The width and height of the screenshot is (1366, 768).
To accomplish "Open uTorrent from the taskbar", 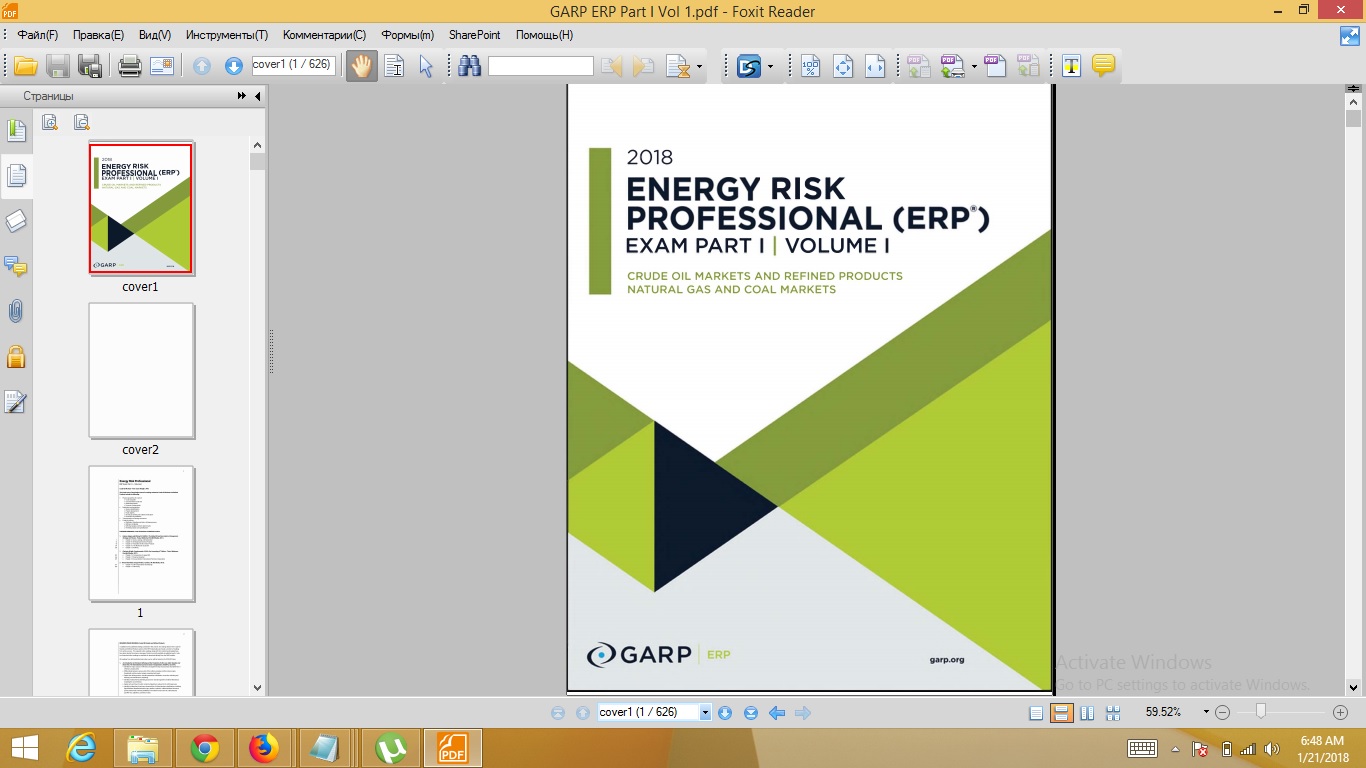I will pyautogui.click(x=390, y=748).
